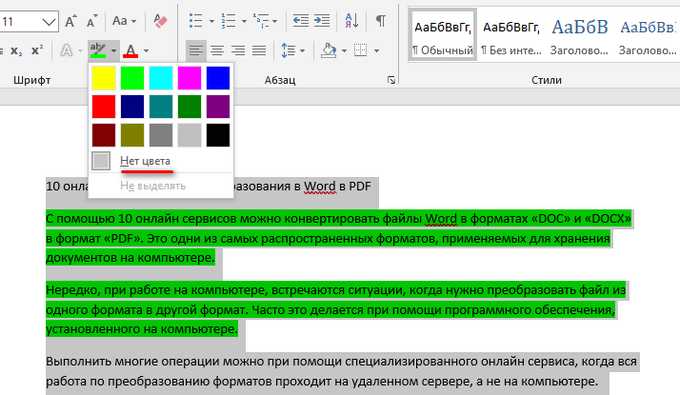Choose Нет цвета to remove highlighting

pyautogui.click(x=160, y=161)
